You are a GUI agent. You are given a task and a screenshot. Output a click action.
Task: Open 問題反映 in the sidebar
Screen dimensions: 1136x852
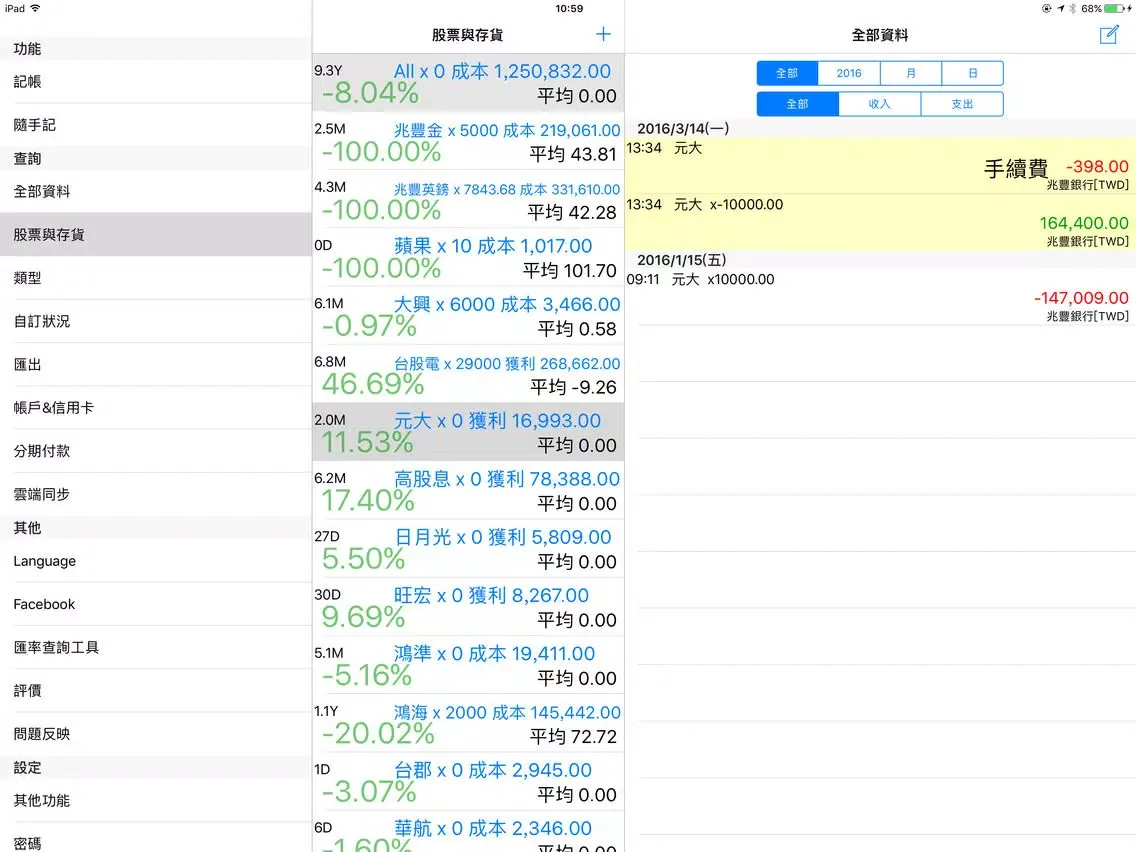[x=156, y=734]
